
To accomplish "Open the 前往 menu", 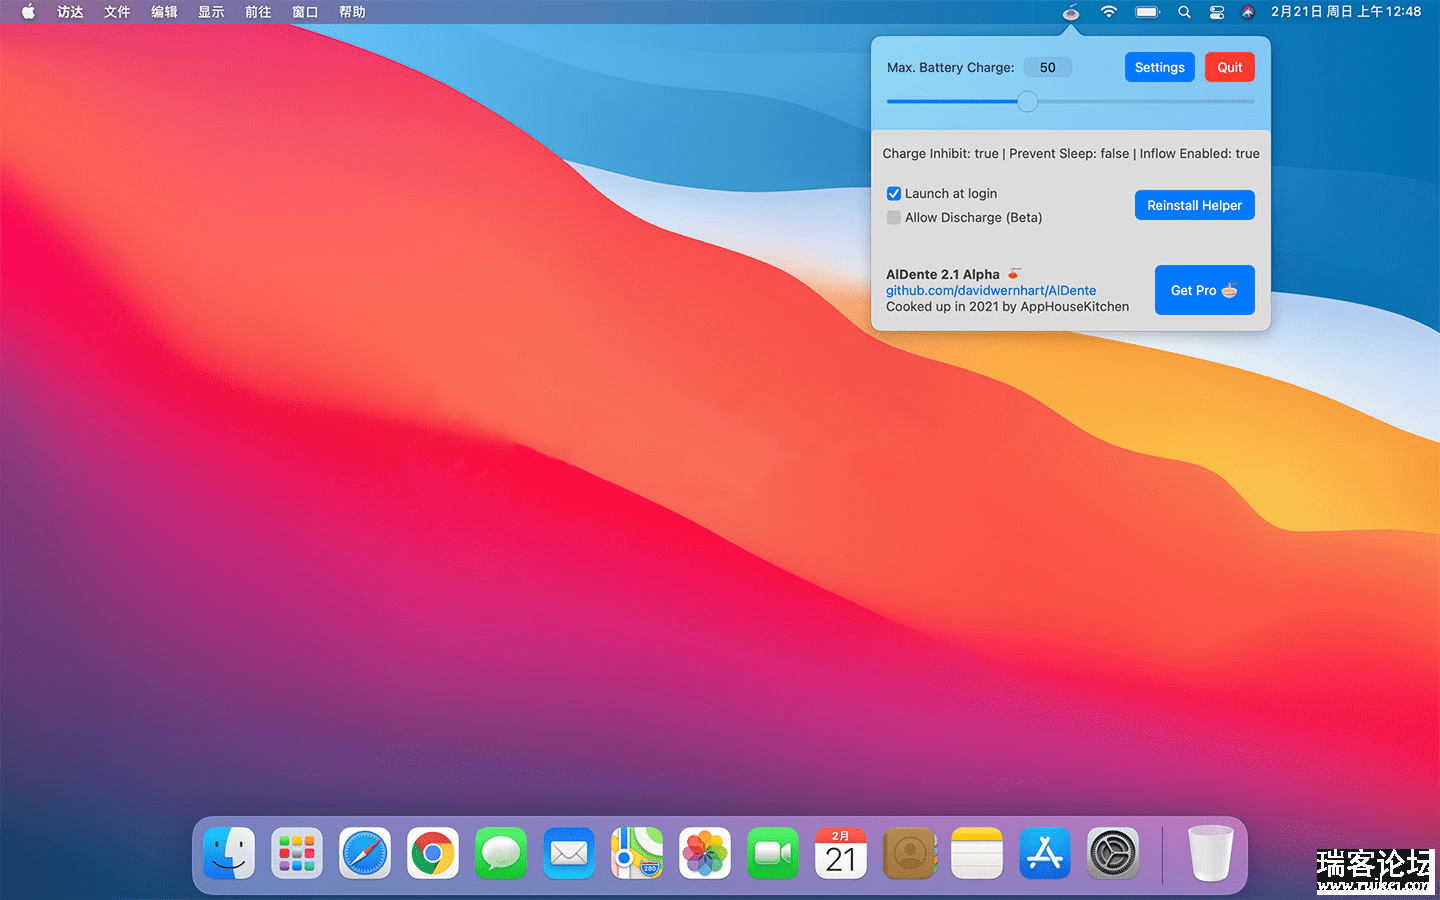I will point(258,12).
